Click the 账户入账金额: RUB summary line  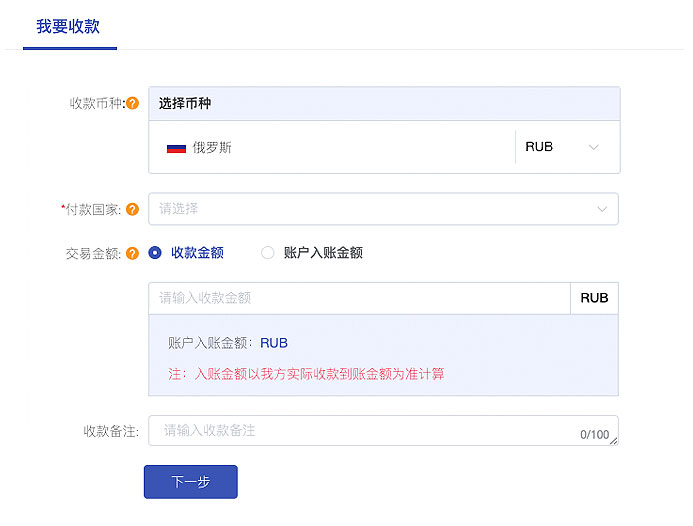[228, 343]
